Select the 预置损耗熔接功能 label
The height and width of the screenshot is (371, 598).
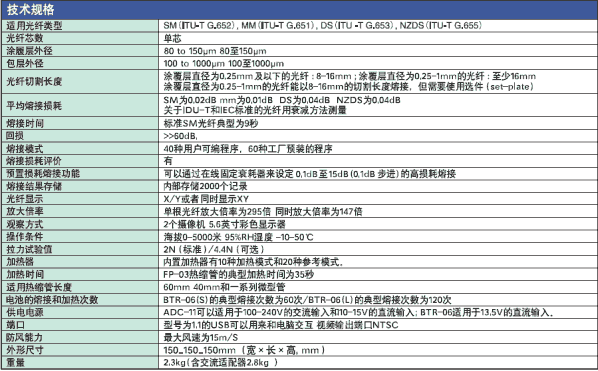(x=43, y=173)
